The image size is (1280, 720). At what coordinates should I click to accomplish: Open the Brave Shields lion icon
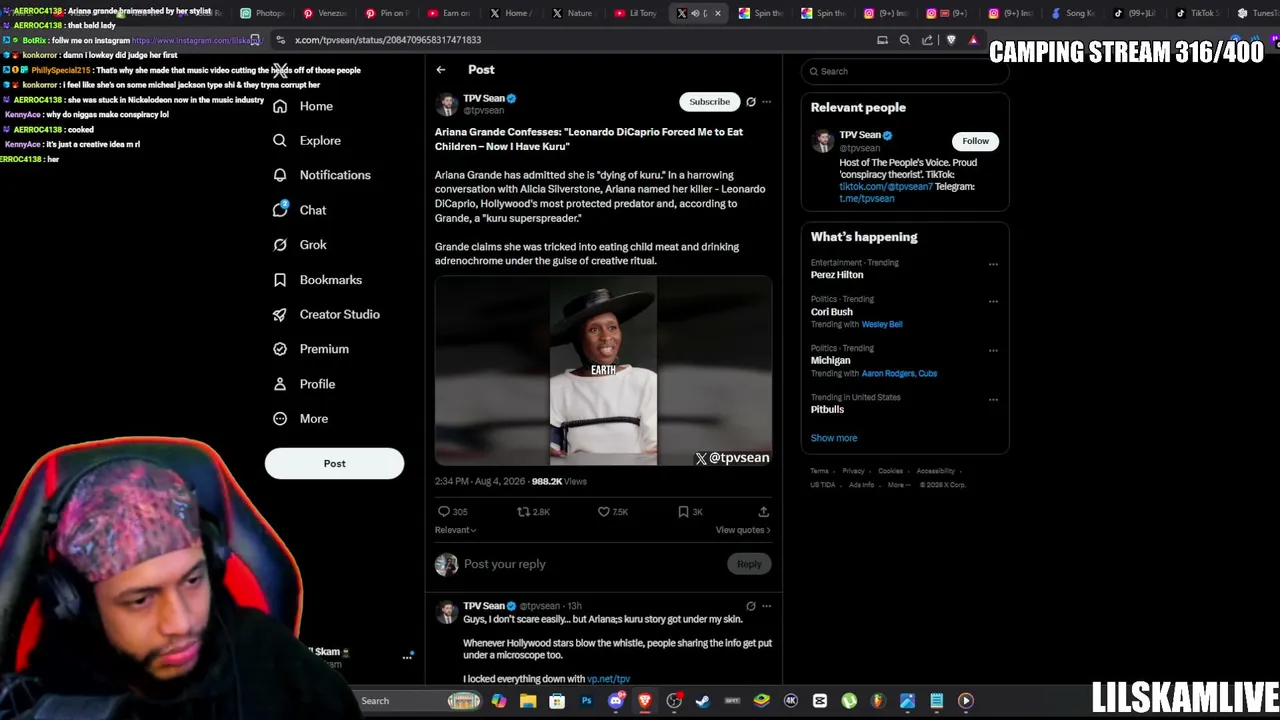tap(951, 40)
